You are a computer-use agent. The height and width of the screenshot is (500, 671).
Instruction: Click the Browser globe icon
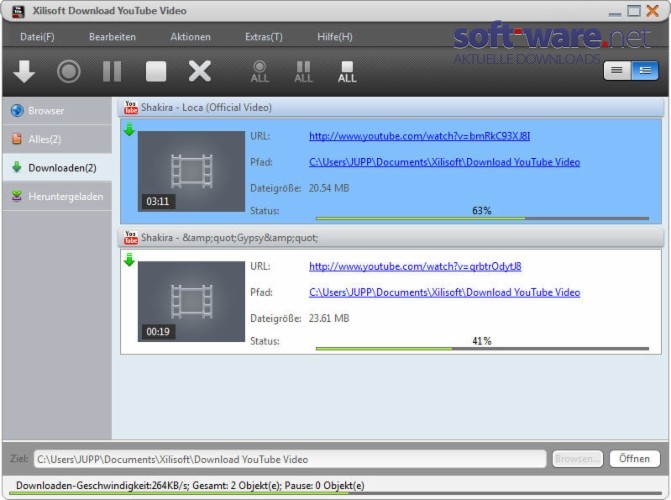point(17,110)
